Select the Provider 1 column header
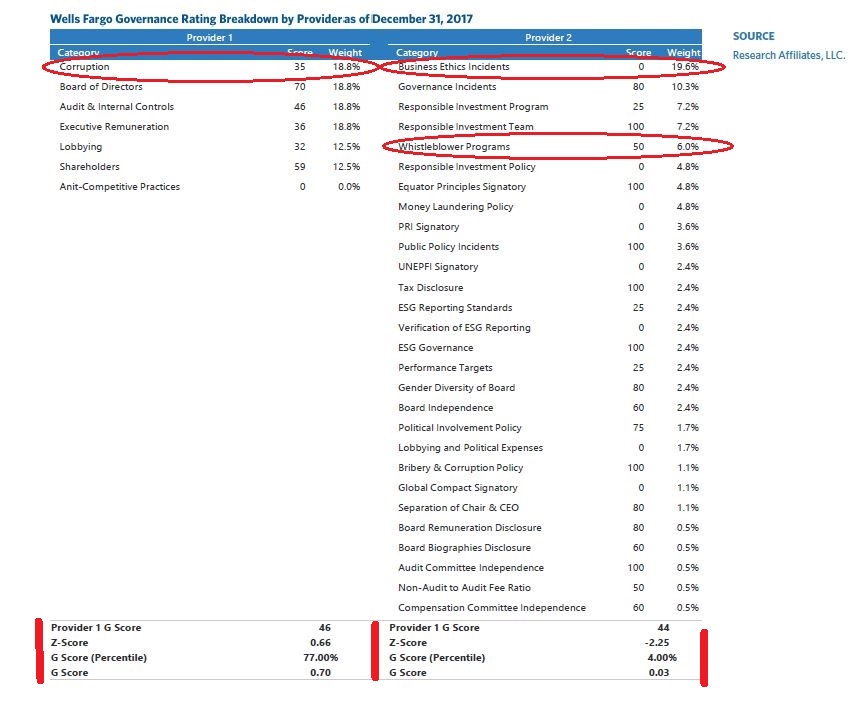861x701 pixels. (210, 37)
